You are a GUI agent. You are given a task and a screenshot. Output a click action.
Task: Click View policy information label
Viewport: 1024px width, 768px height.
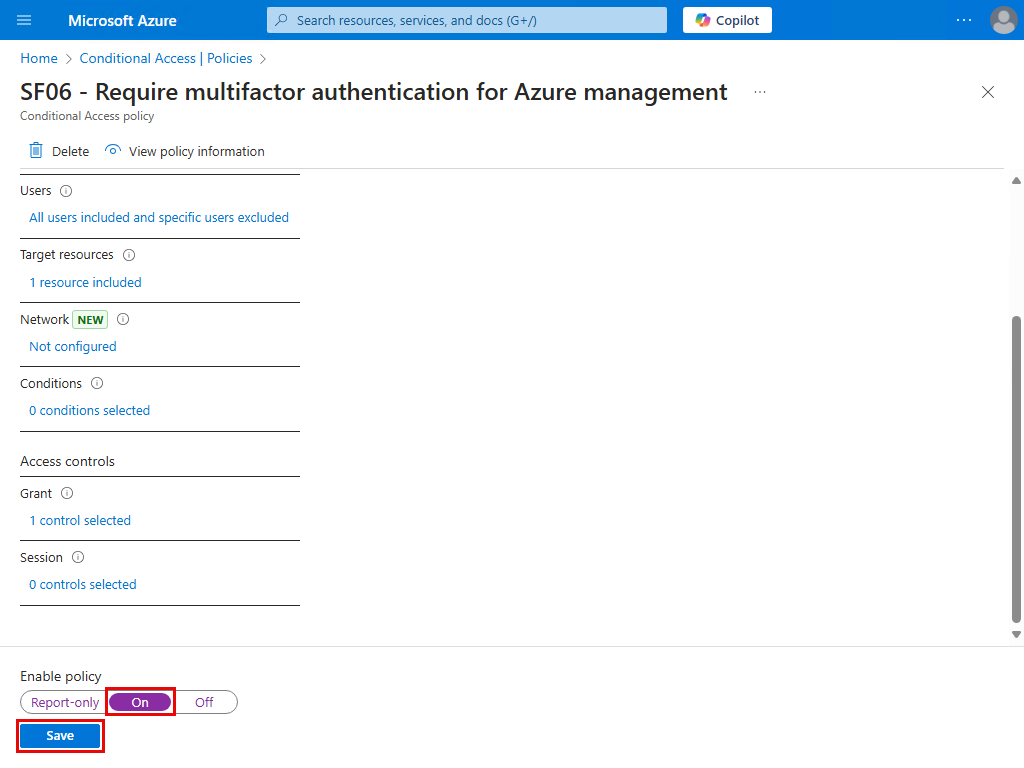point(197,152)
